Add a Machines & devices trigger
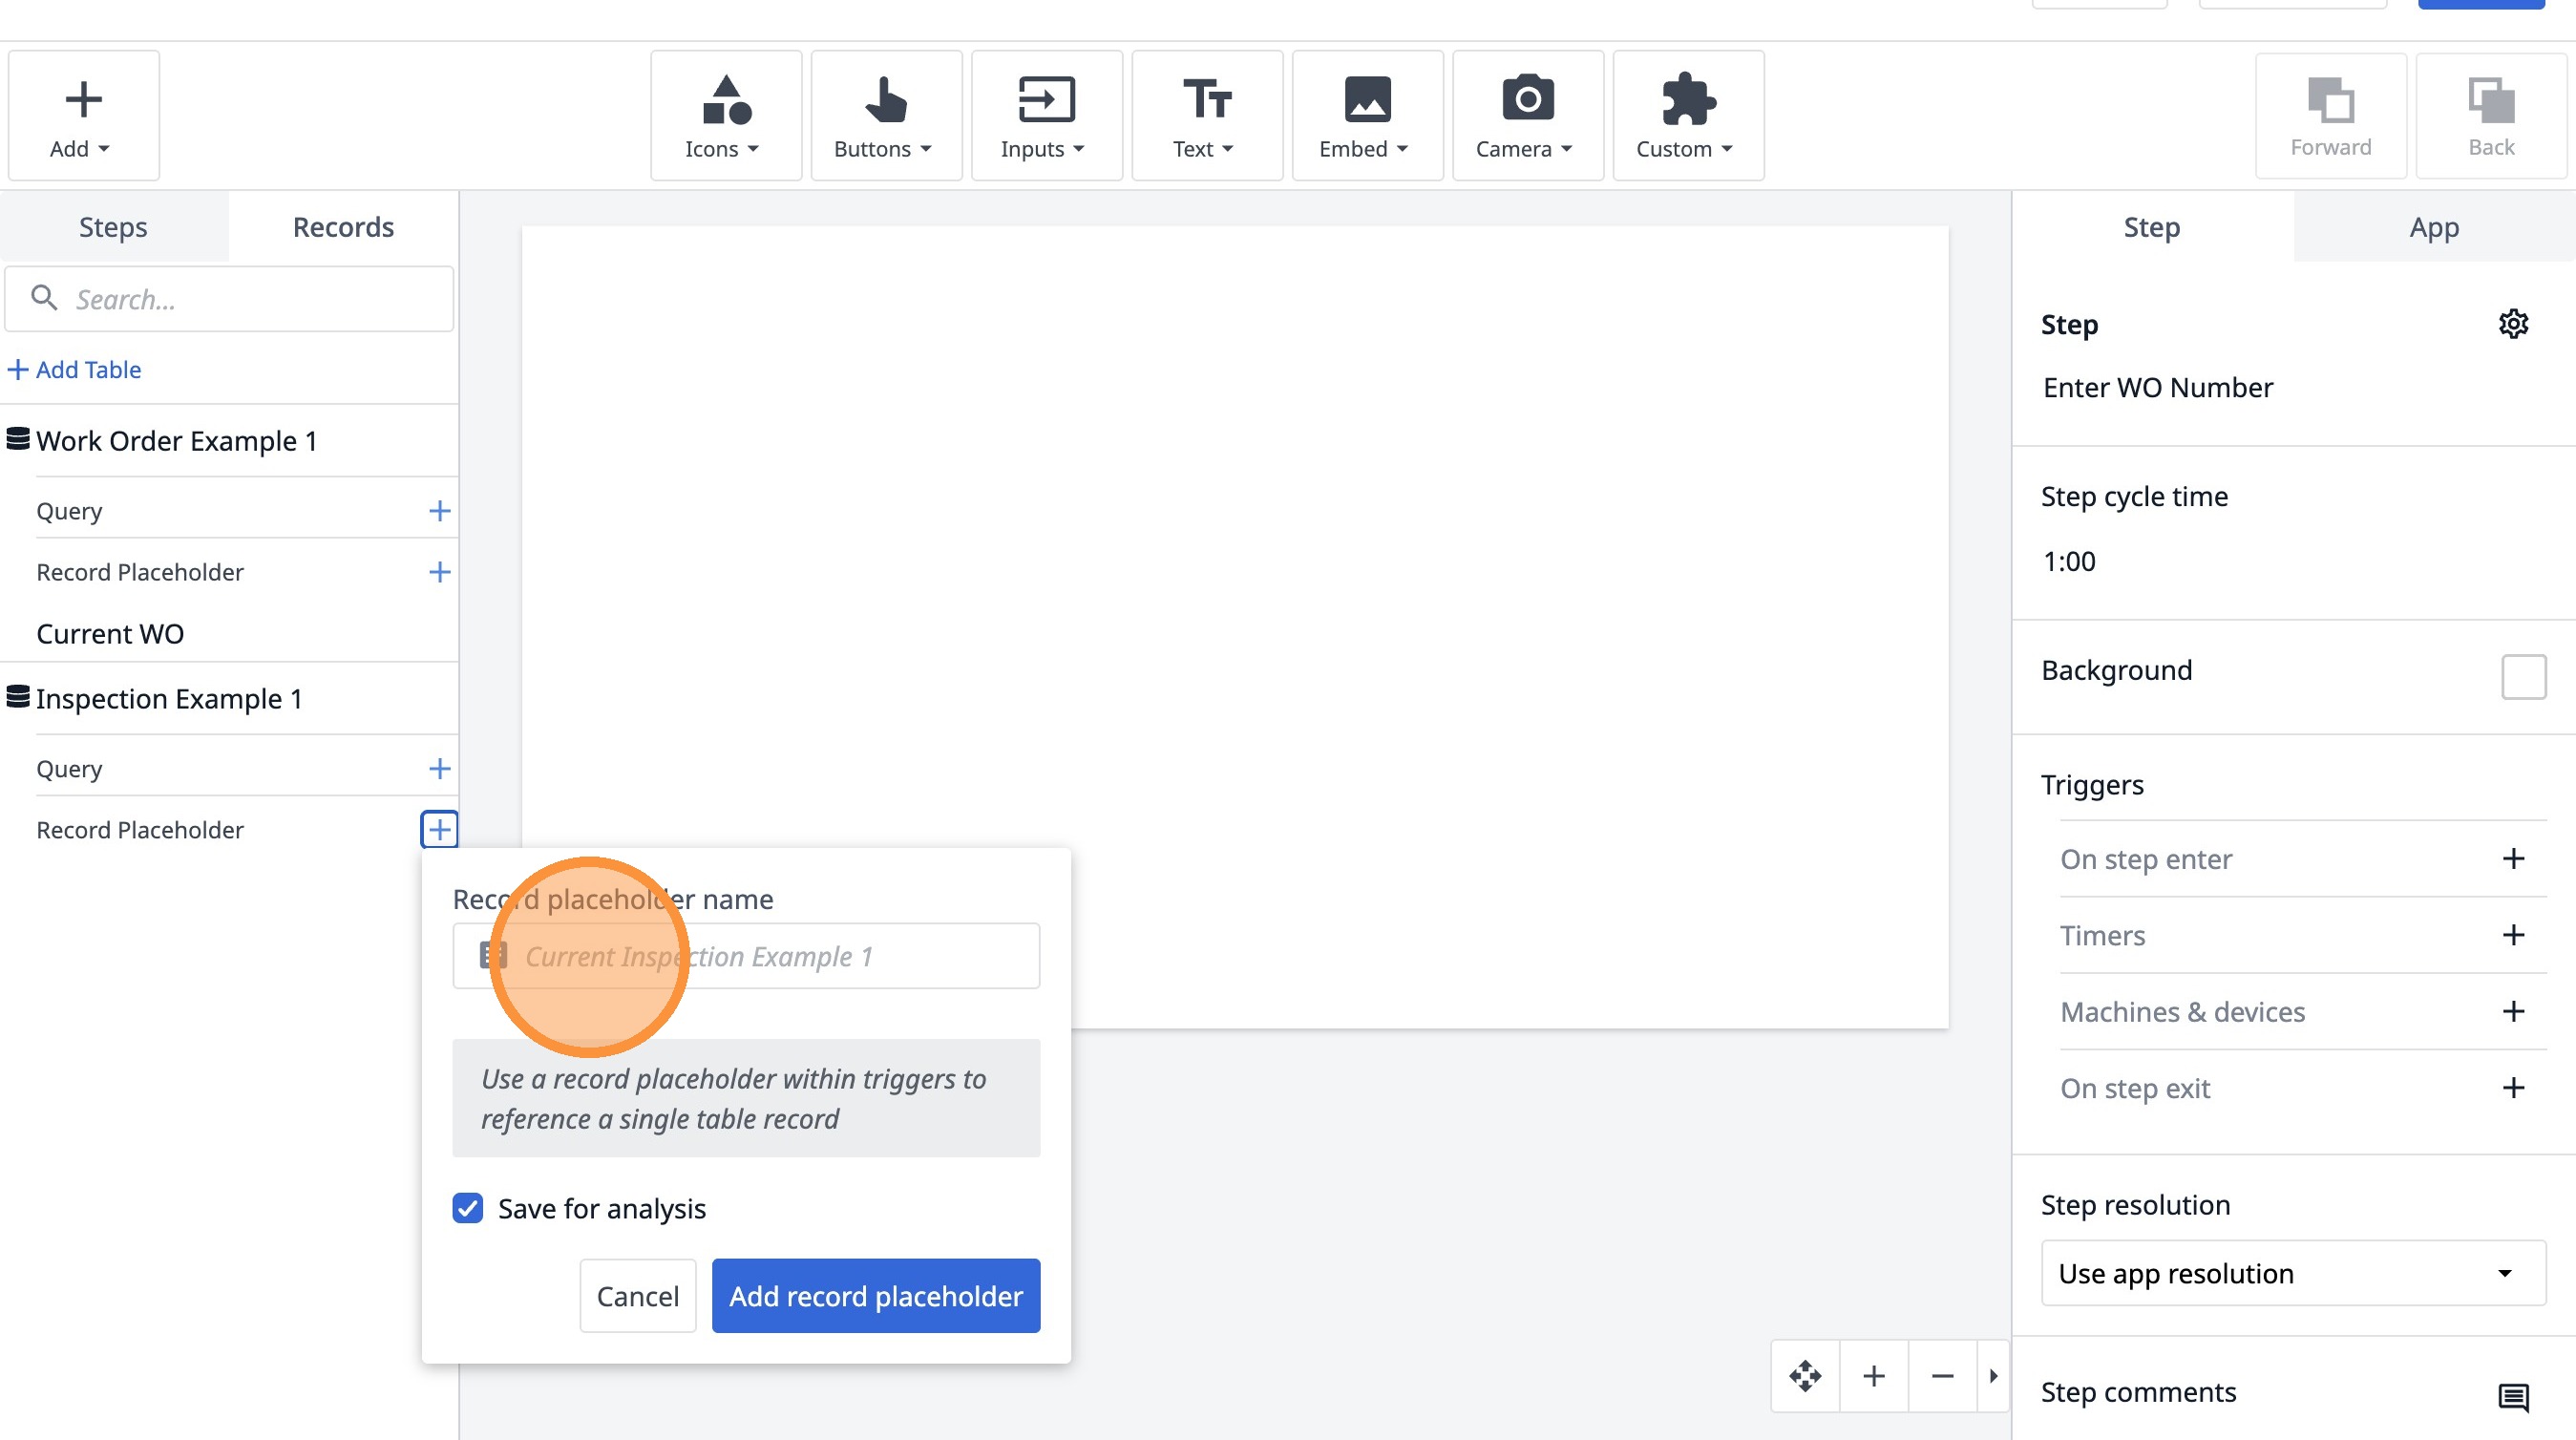The height and width of the screenshot is (1440, 2576). click(x=2513, y=1012)
